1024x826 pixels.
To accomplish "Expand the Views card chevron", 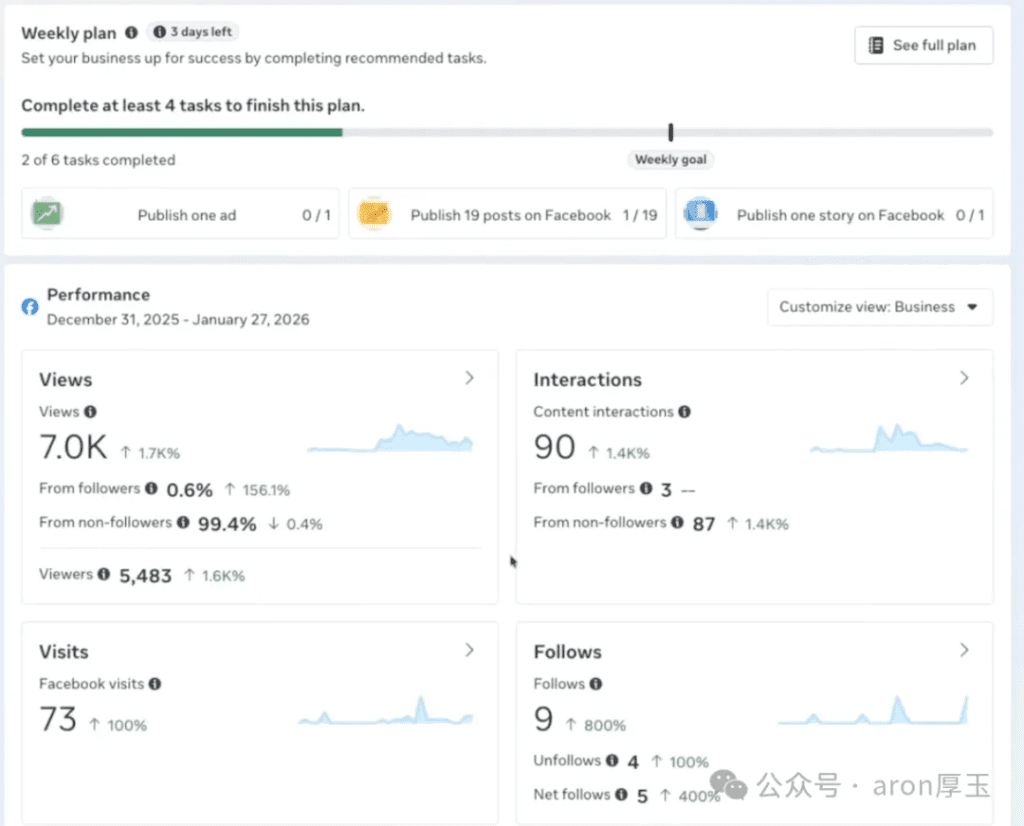I will pos(470,378).
